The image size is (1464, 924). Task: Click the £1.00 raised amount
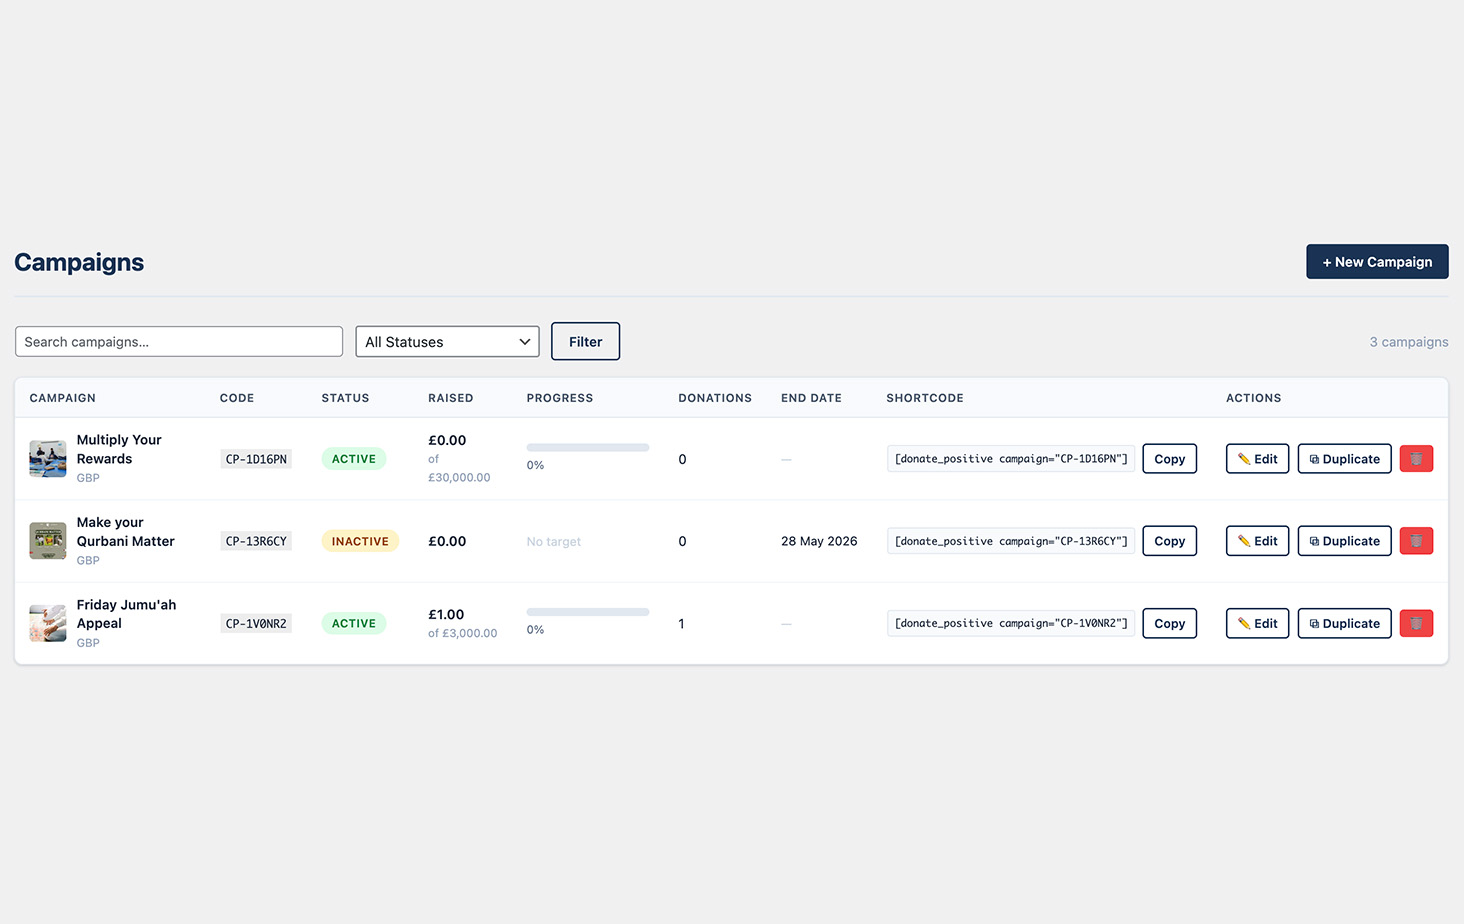[446, 614]
